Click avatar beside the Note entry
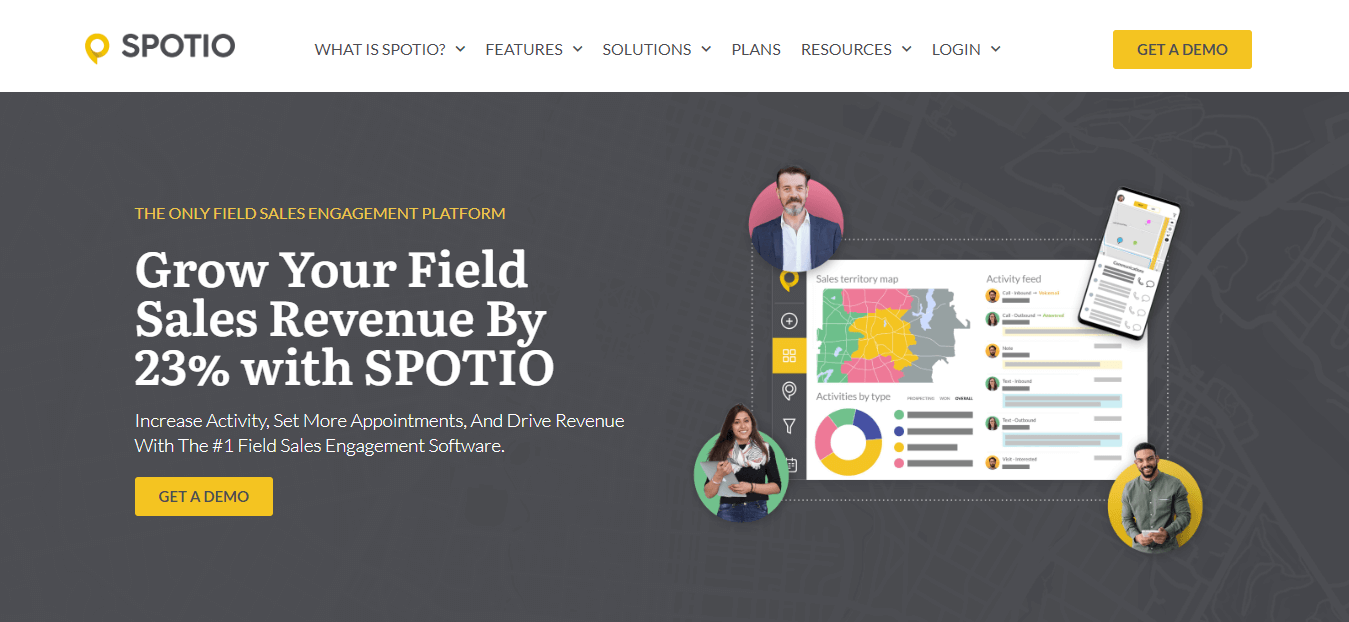This screenshot has width=1349, height=622. (992, 351)
